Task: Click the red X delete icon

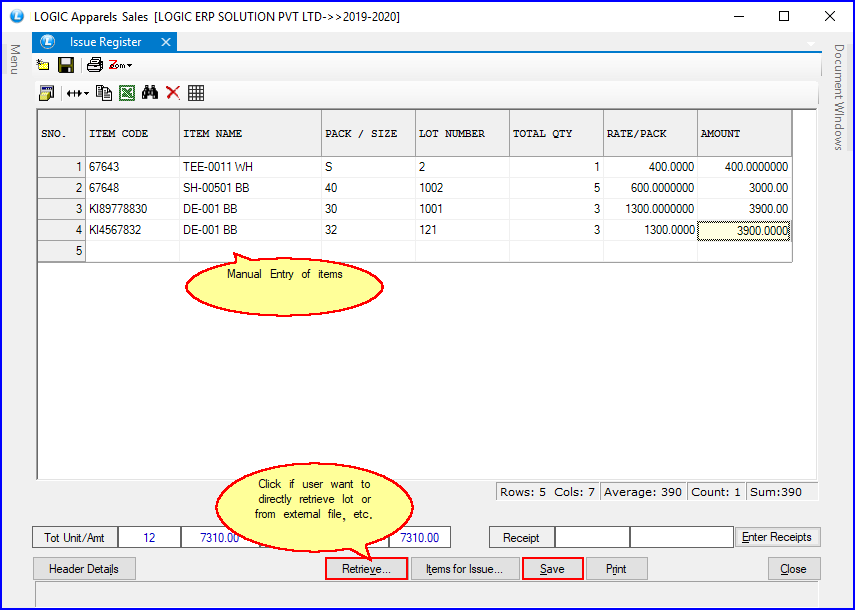Action: click(173, 93)
